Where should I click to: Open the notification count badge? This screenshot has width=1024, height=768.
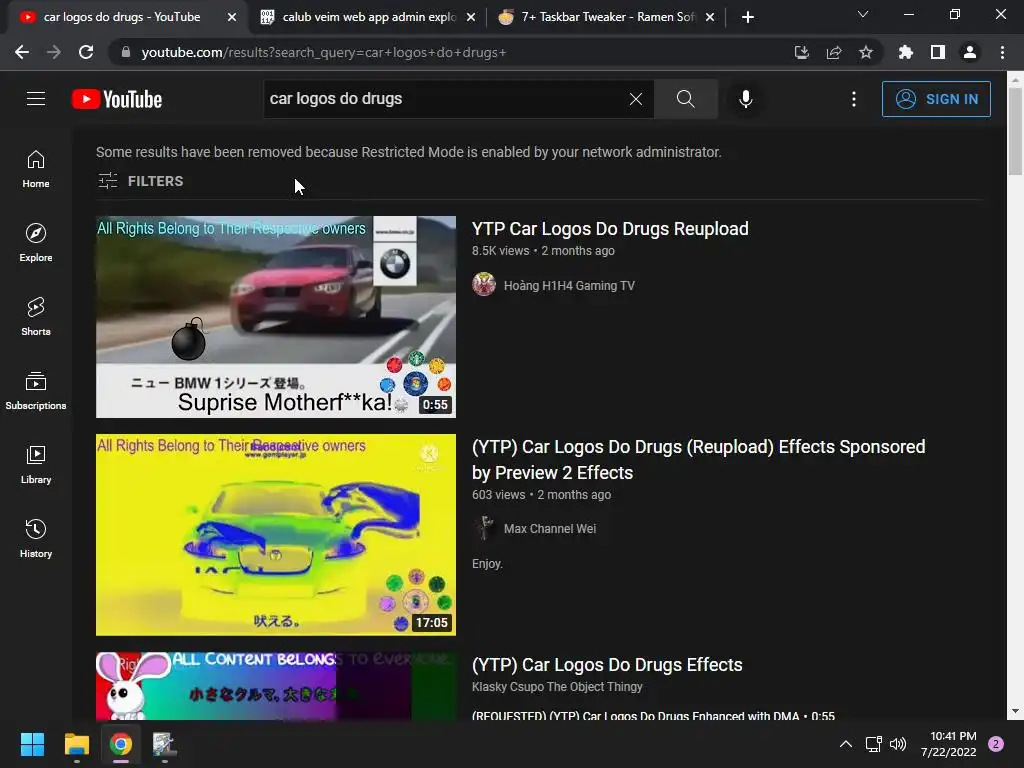[996, 744]
